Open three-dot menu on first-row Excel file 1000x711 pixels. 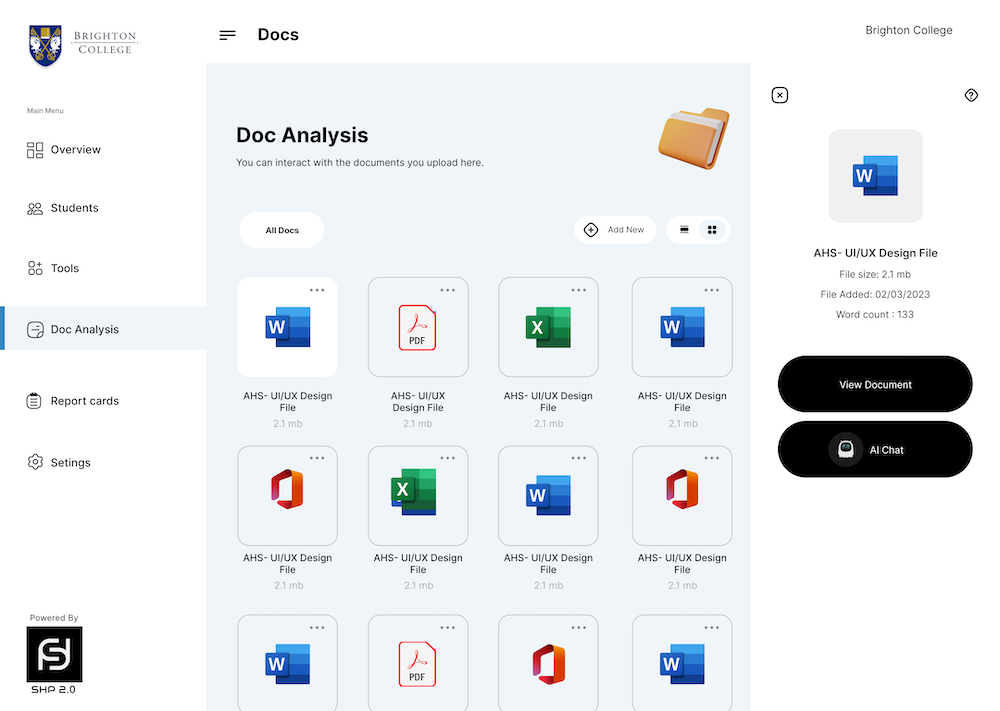pyautogui.click(x=578, y=290)
